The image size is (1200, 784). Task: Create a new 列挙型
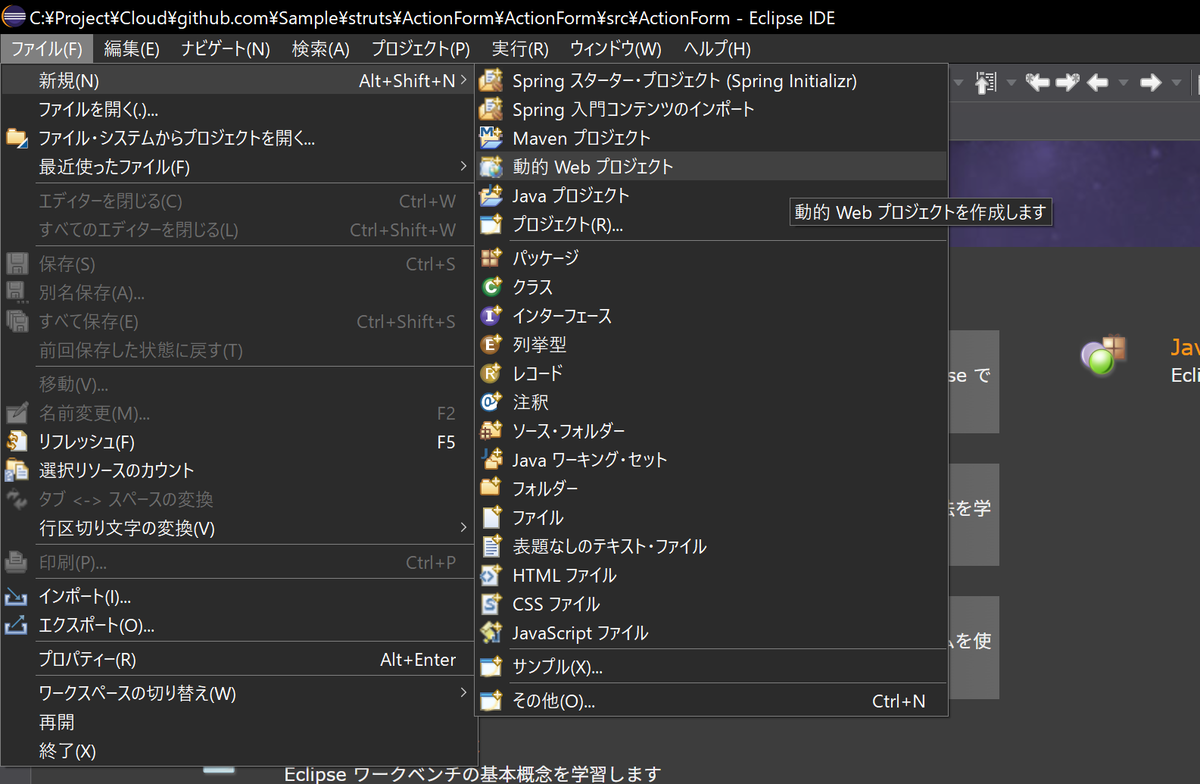pyautogui.click(x=711, y=345)
